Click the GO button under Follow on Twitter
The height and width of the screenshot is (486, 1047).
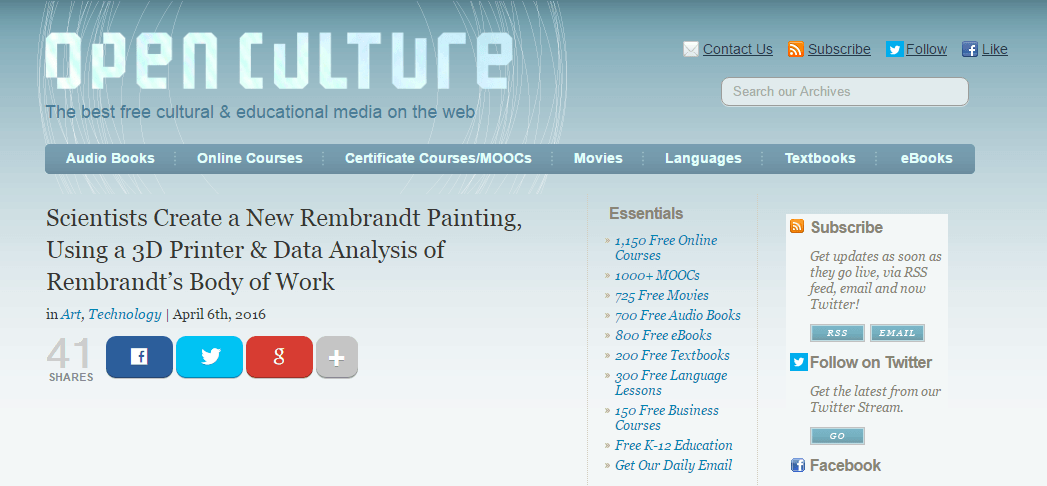pos(837,436)
